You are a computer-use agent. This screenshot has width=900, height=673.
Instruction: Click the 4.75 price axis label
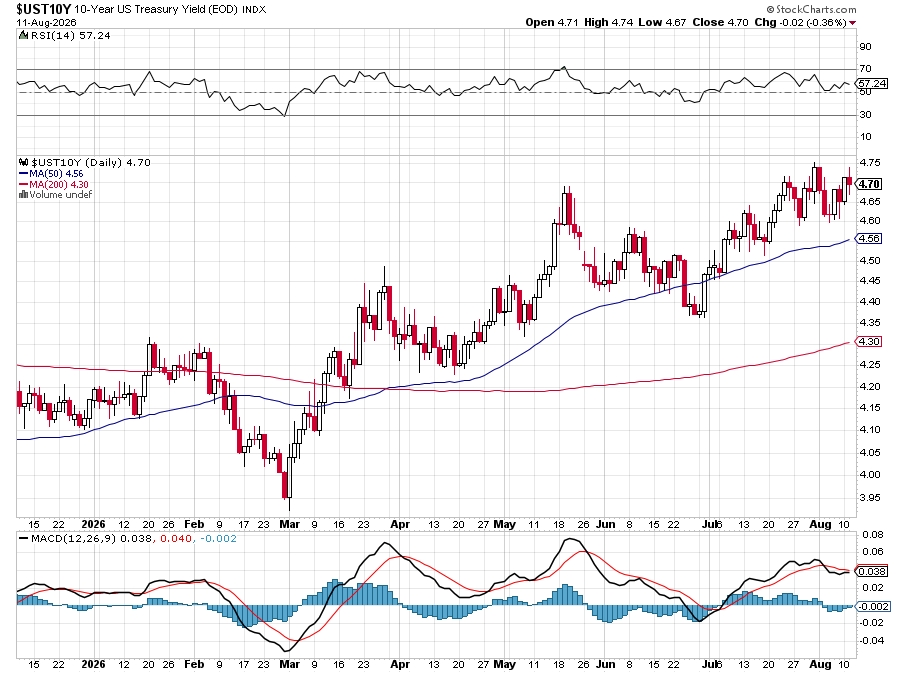[x=870, y=163]
